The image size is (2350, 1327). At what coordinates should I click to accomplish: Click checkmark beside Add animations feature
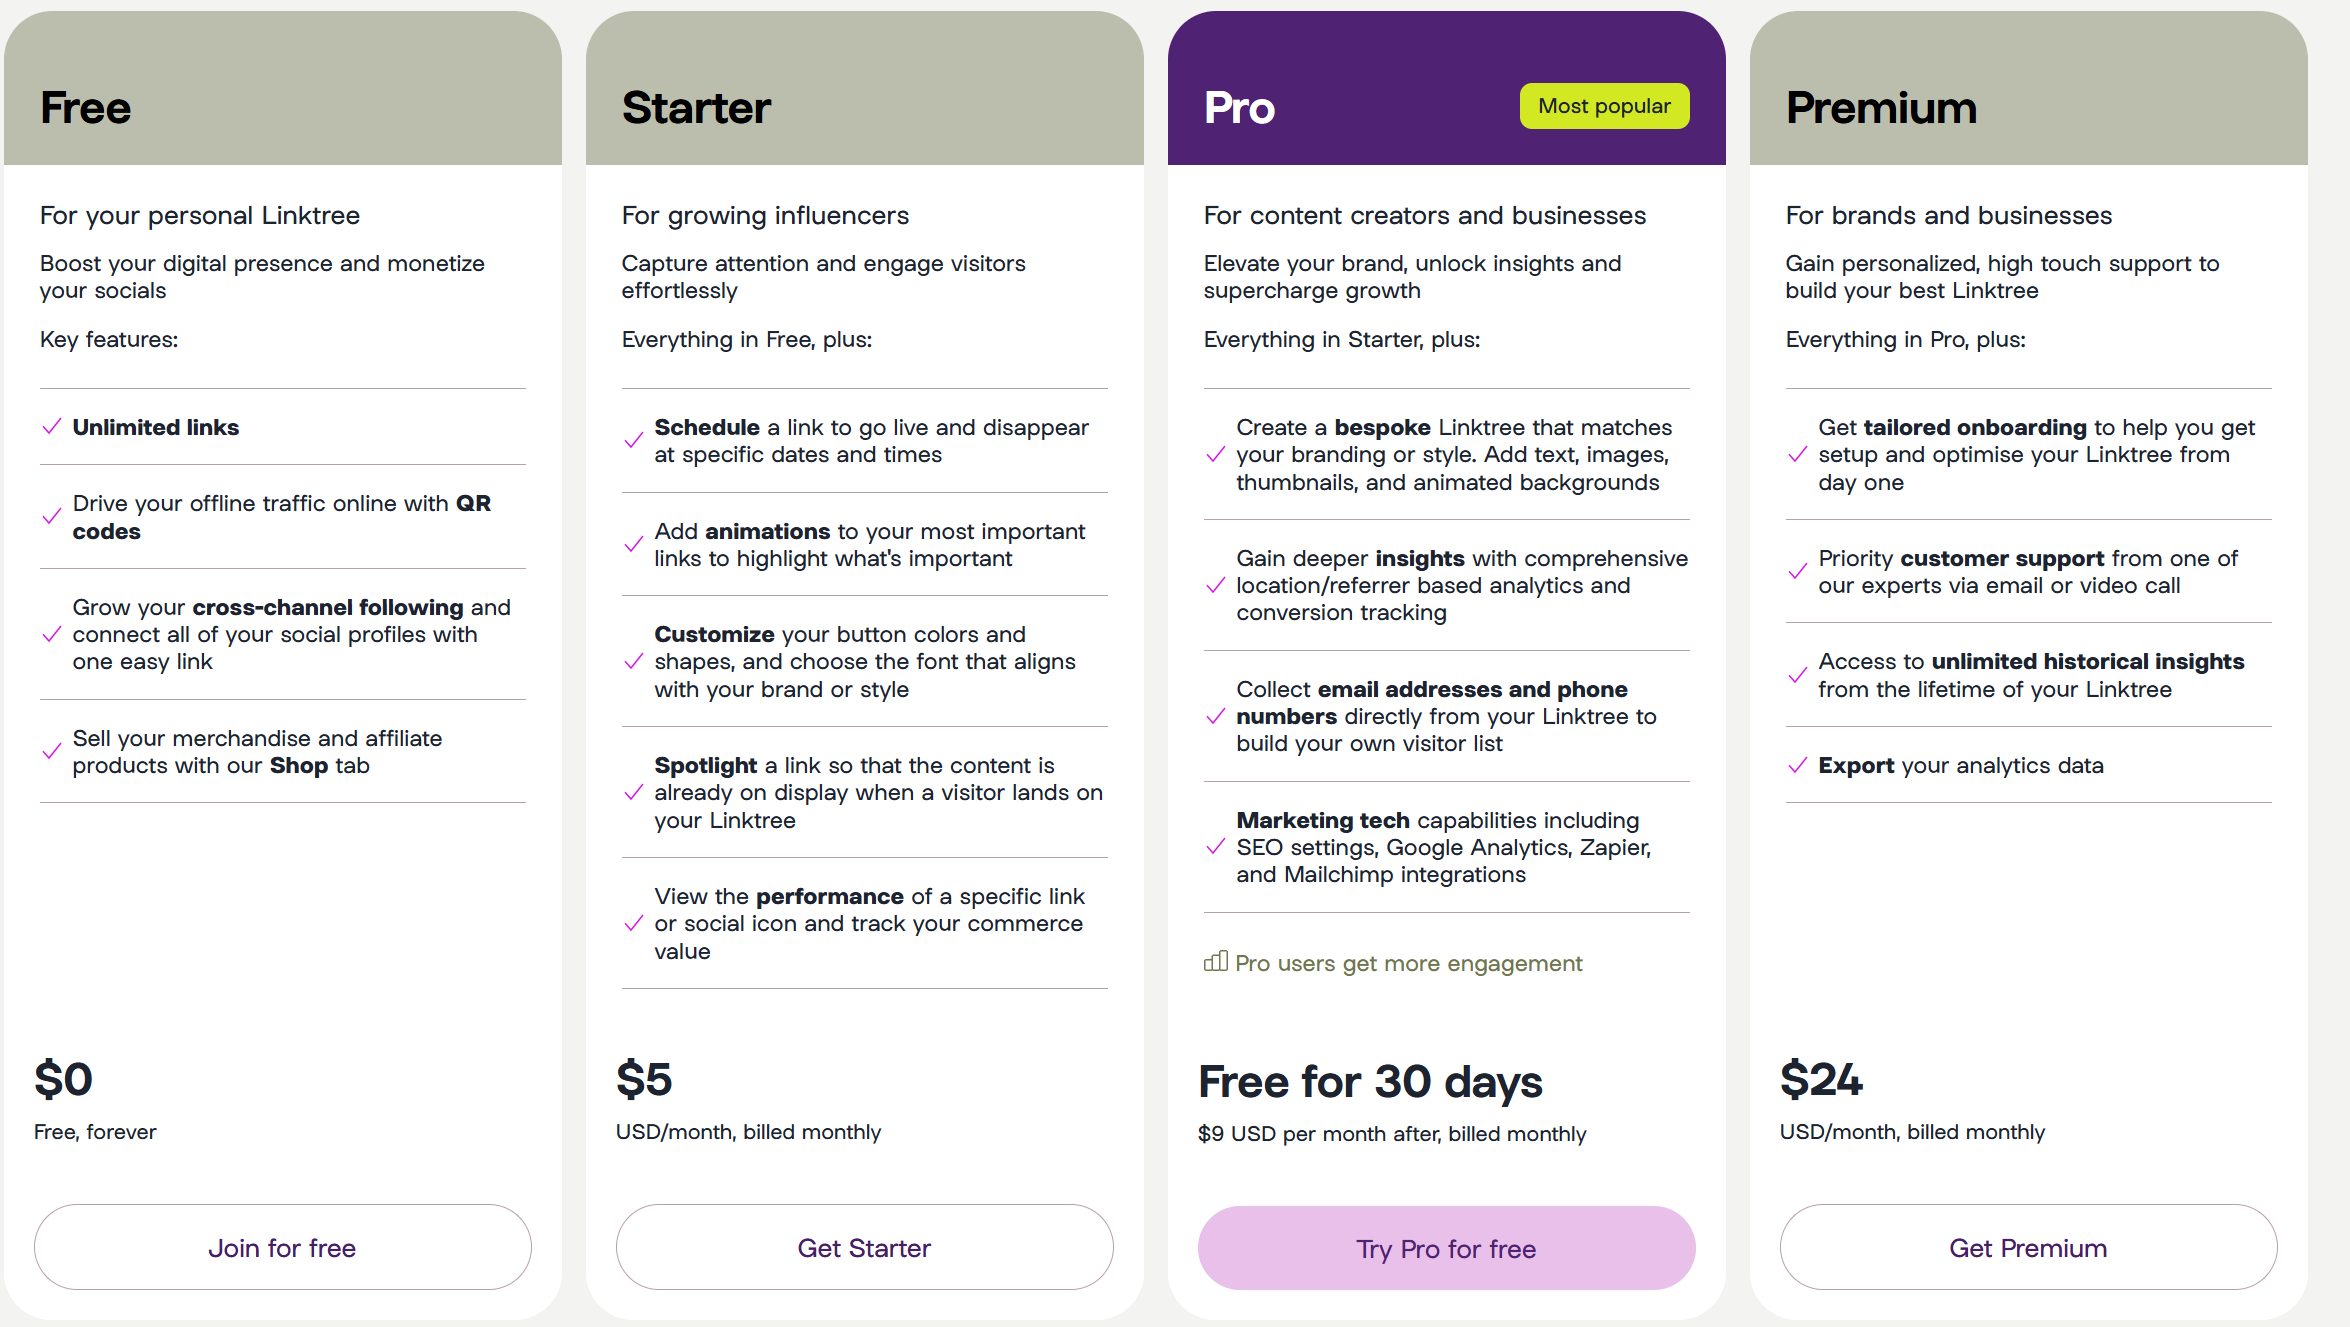pos(634,545)
